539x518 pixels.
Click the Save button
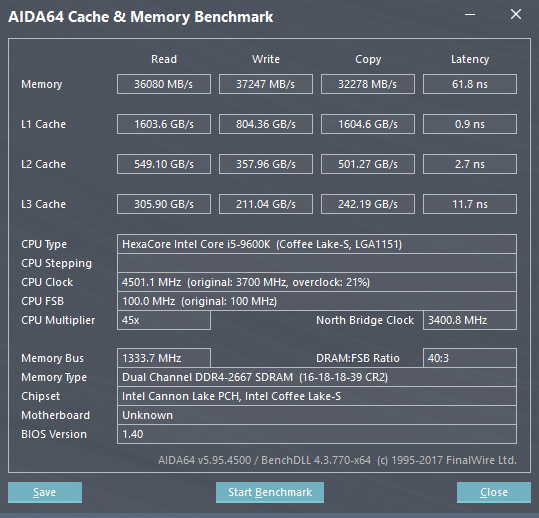coord(45,492)
